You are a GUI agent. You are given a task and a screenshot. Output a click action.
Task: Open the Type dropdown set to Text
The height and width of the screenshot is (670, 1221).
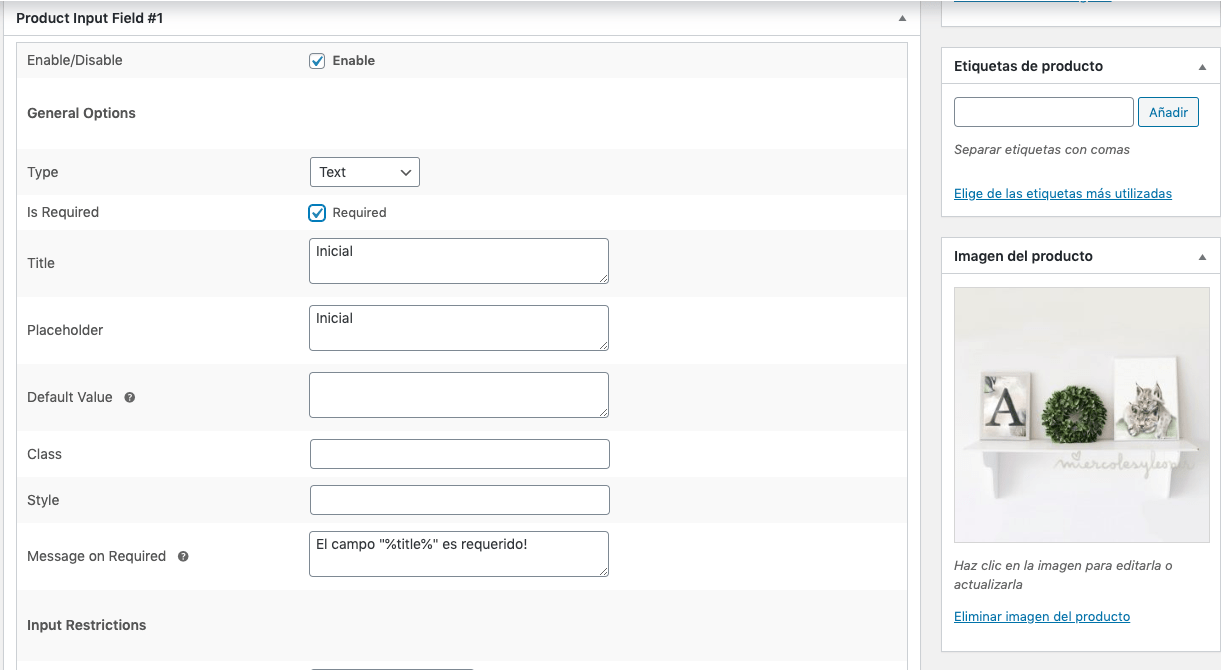point(365,172)
